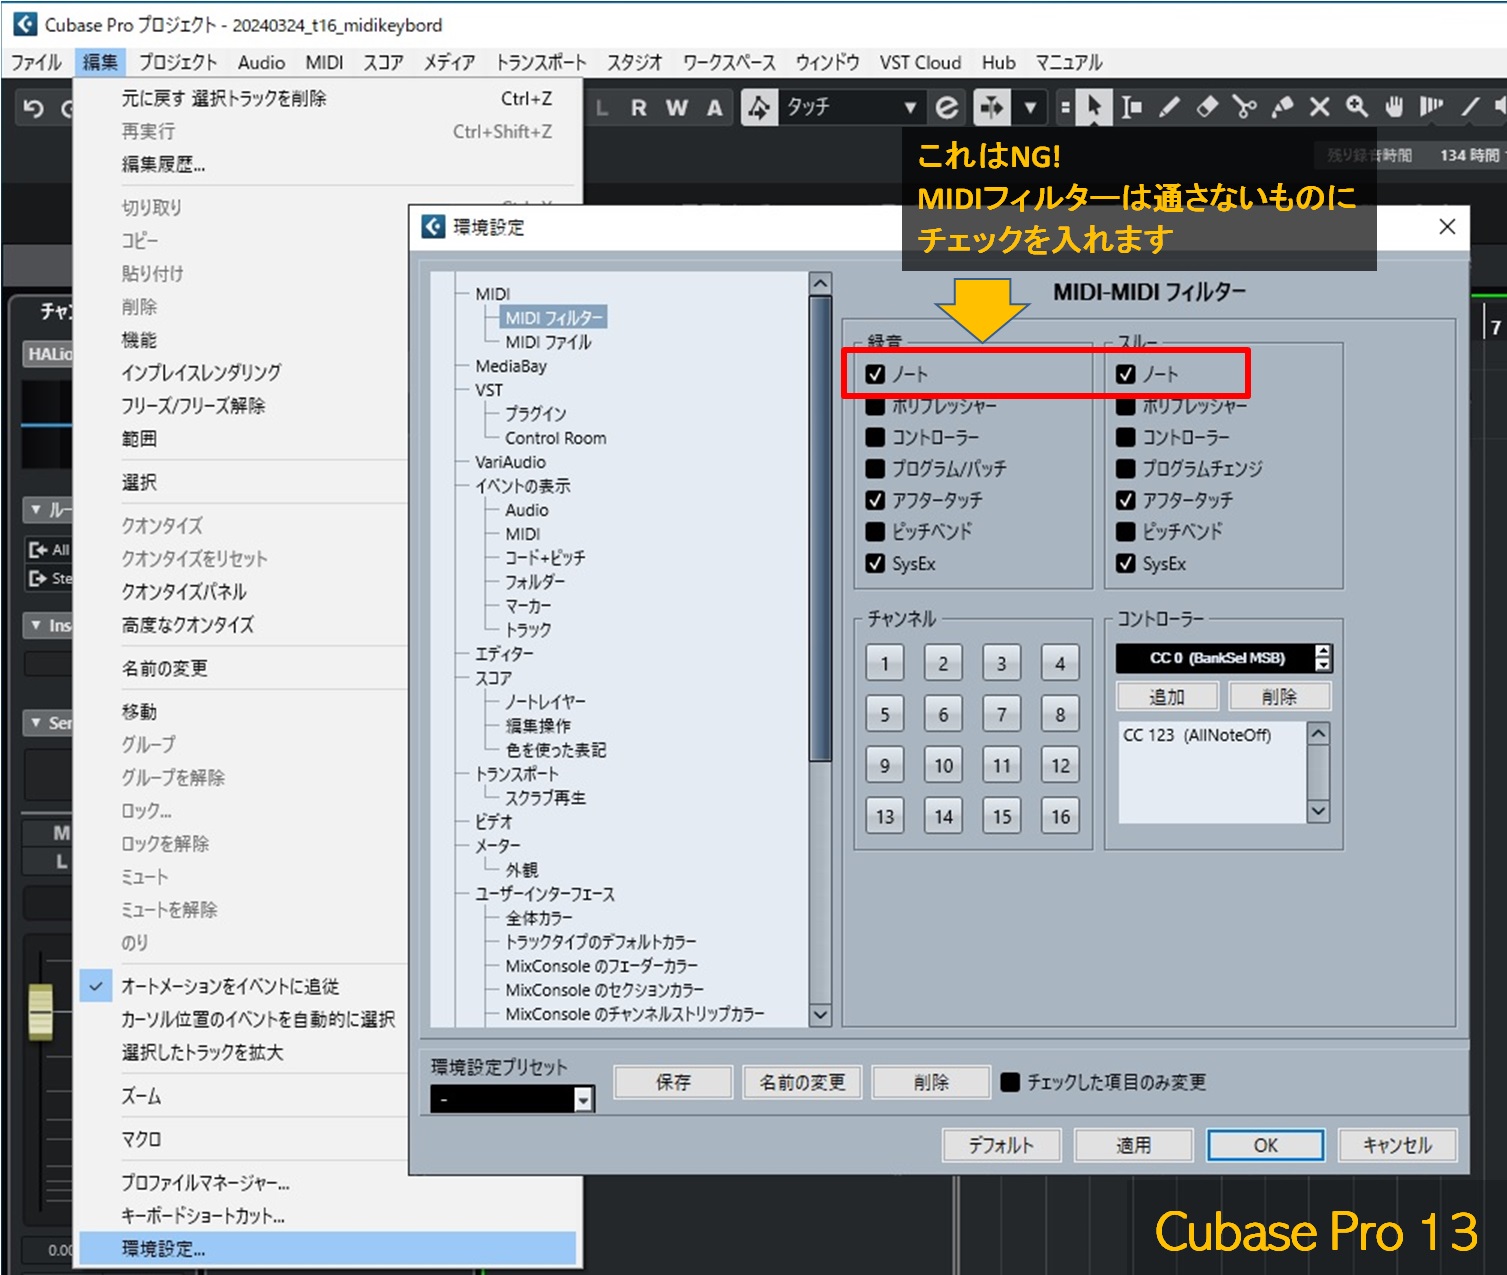The width and height of the screenshot is (1507, 1275).
Task: Open the ファイル menu
Action: coord(36,62)
